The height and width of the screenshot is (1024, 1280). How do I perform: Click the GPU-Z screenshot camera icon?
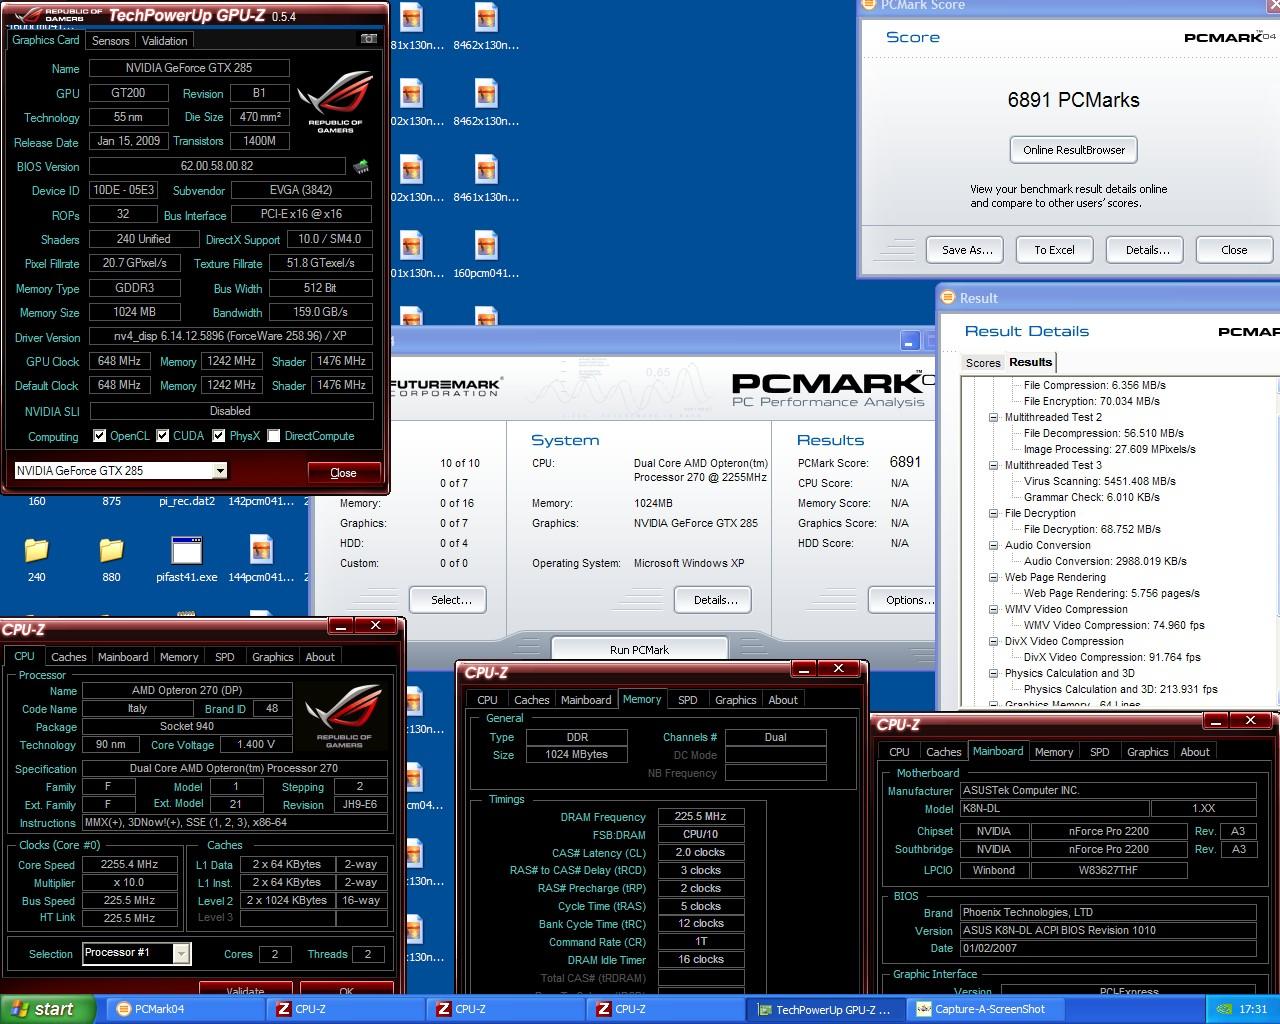pyautogui.click(x=369, y=39)
